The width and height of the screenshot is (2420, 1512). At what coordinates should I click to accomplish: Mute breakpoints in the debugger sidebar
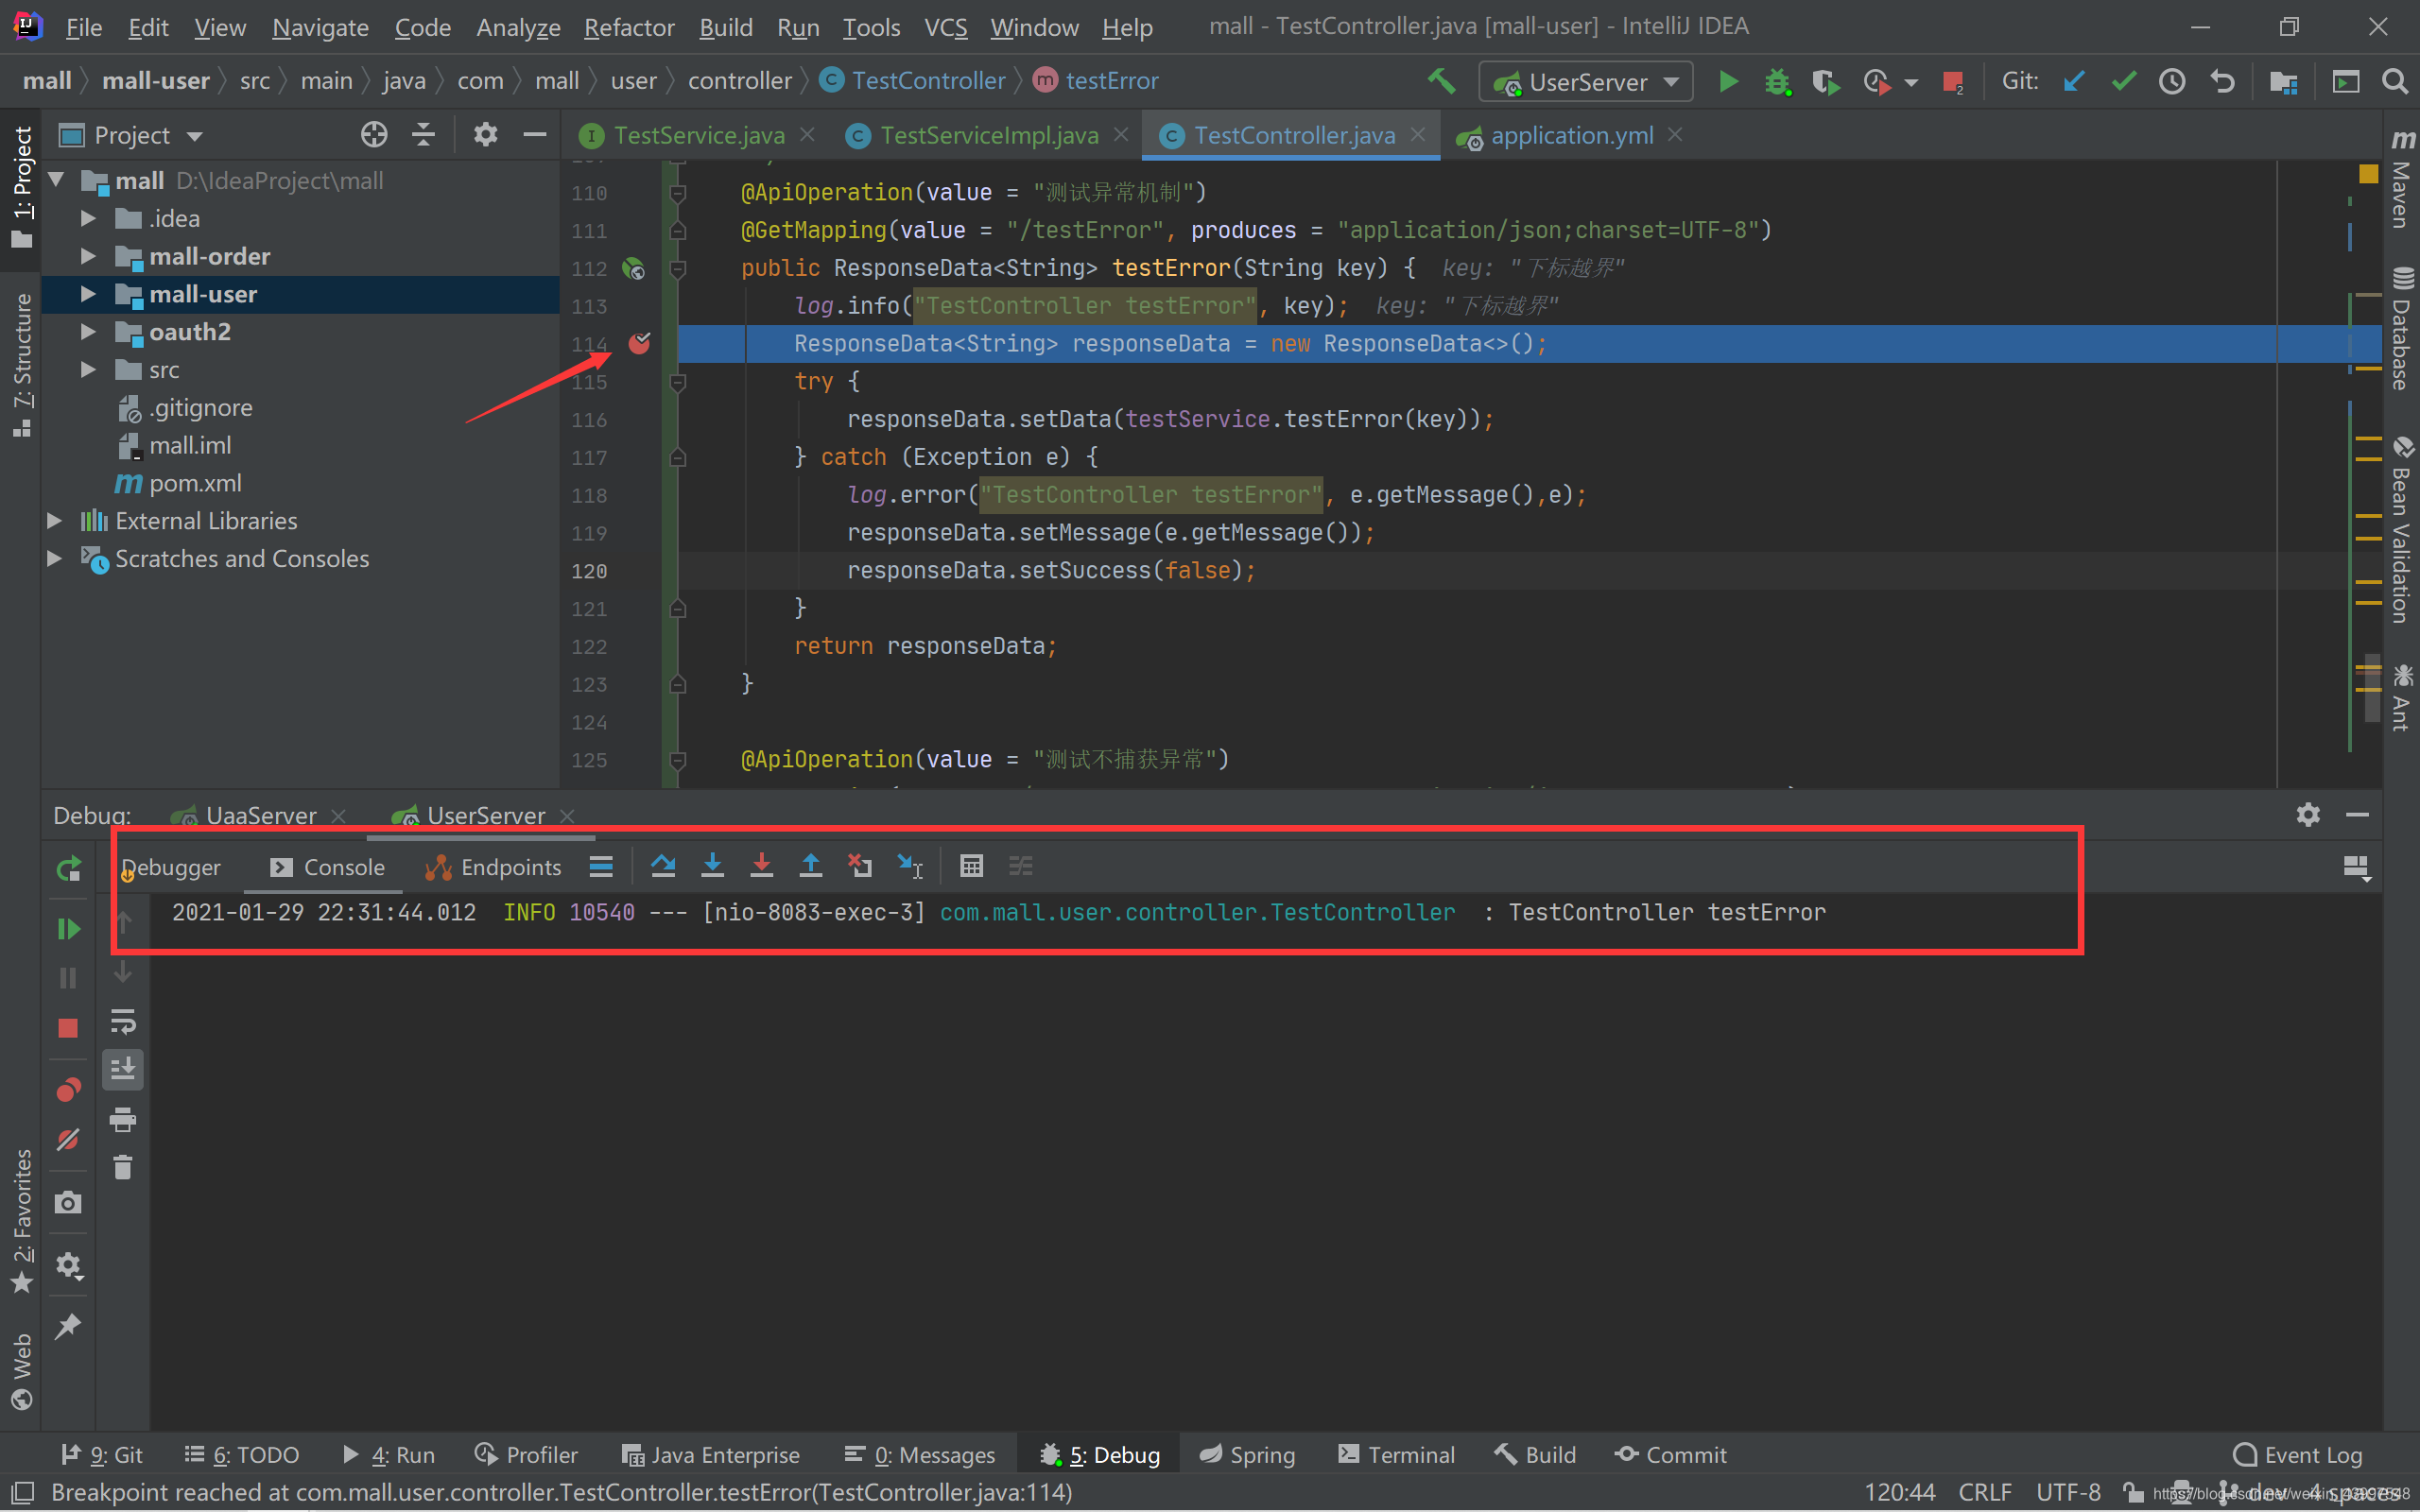pos(68,1140)
